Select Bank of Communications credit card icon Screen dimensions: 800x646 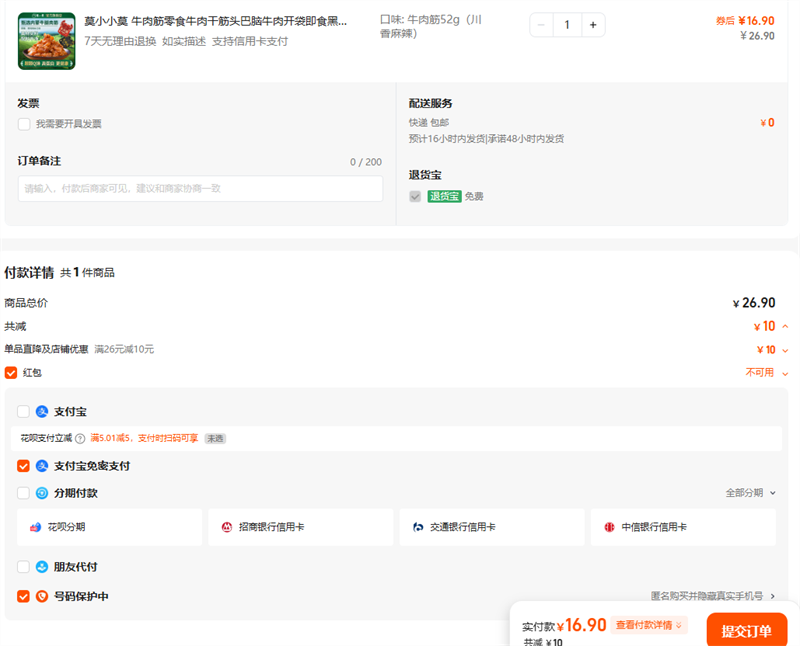[x=419, y=527]
